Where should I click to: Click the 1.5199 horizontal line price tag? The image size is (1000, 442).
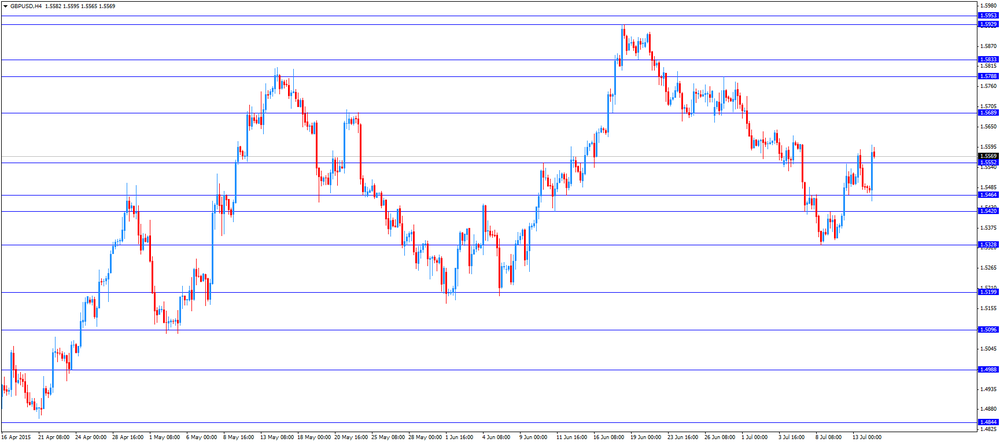click(987, 292)
